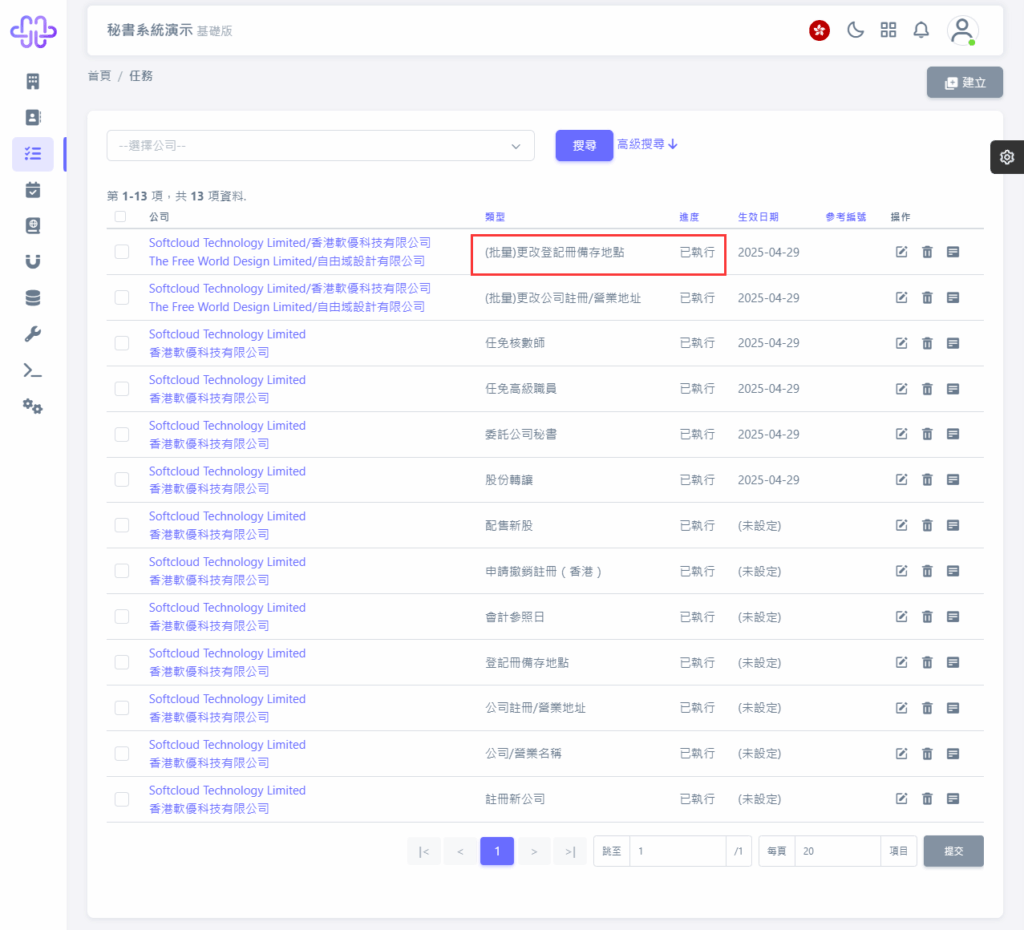Screen dimensions: 1024x930
Task: View details of 委託公司秘書 task
Action: [x=953, y=434]
